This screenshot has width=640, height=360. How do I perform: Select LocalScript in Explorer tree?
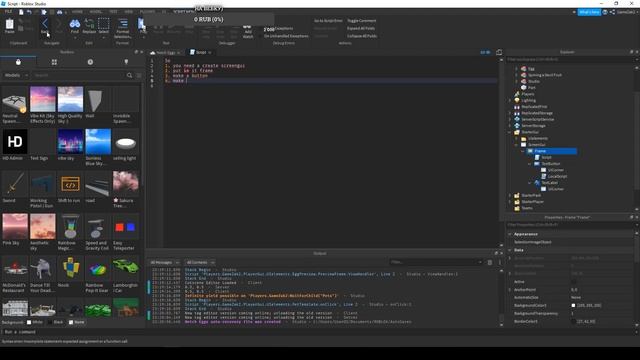[x=557, y=176]
